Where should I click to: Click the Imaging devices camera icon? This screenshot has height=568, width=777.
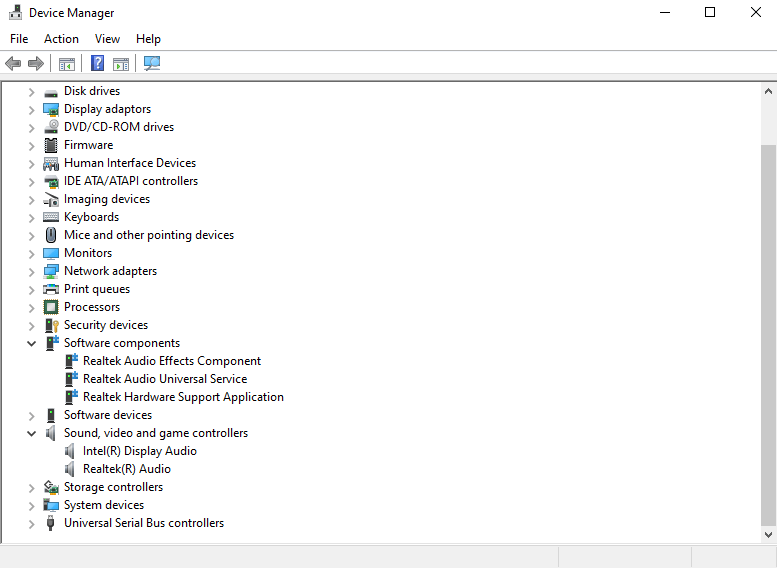tap(51, 199)
